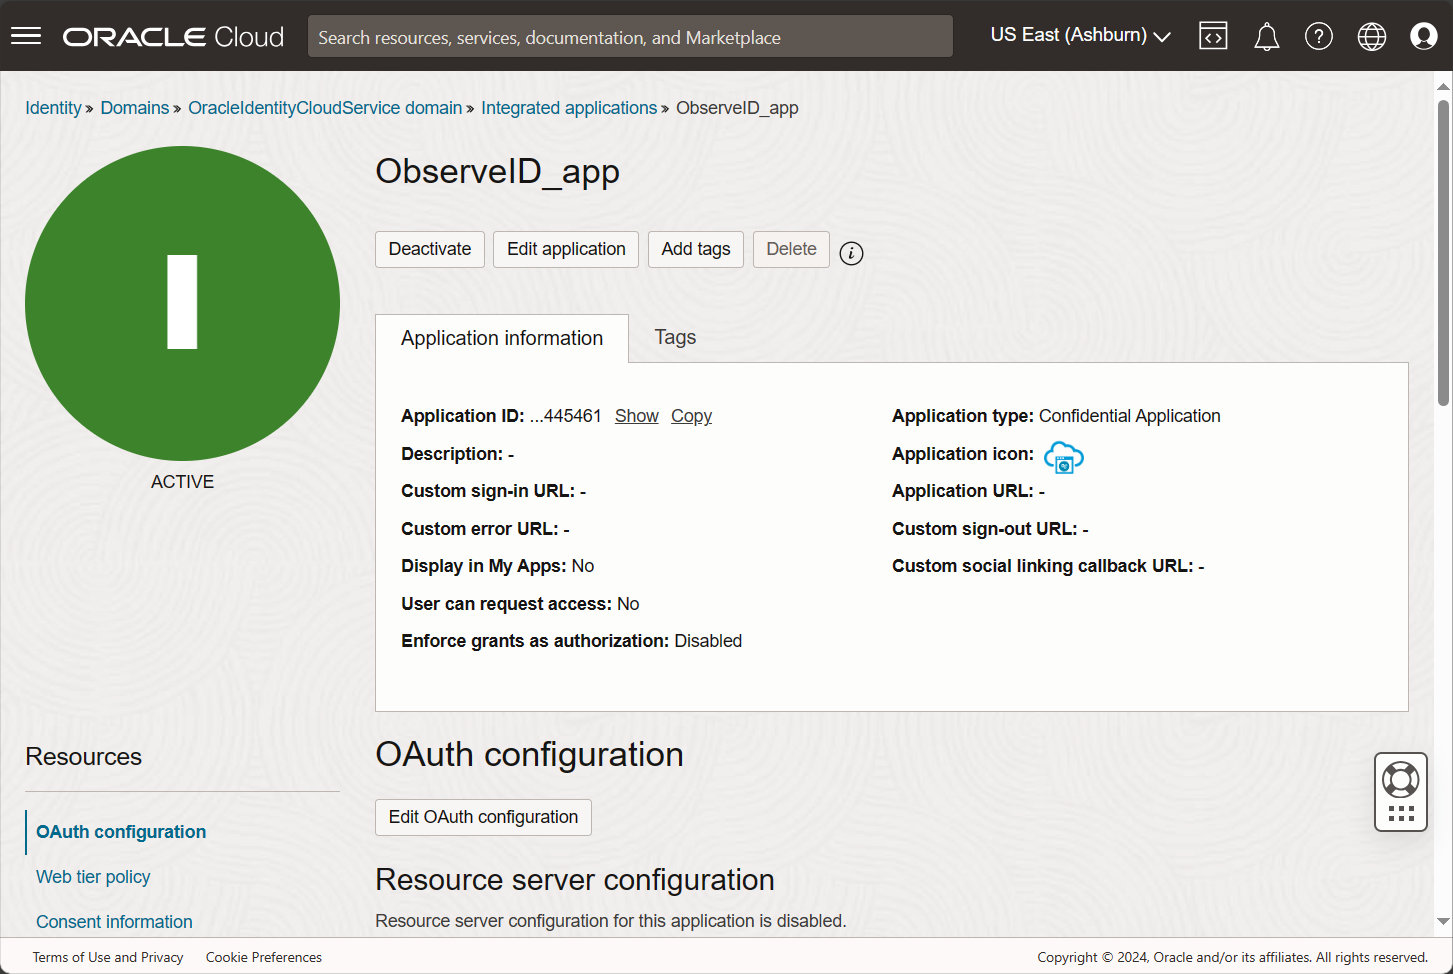Image resolution: width=1453 pixels, height=974 pixels.
Task: Go to Integrated applications breadcrumb
Action: [x=569, y=108]
